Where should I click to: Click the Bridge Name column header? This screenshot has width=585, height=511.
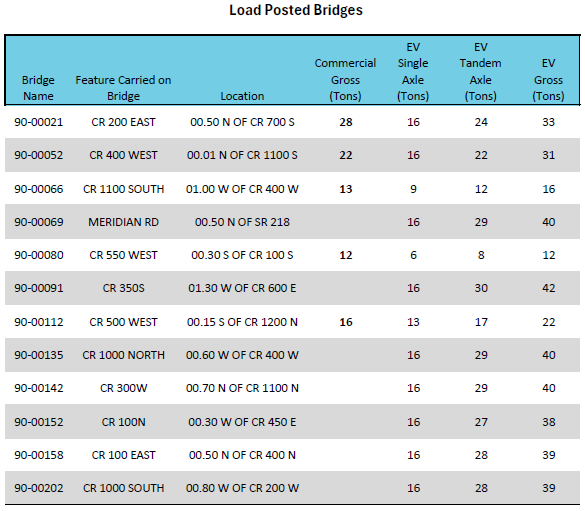click(x=38, y=88)
